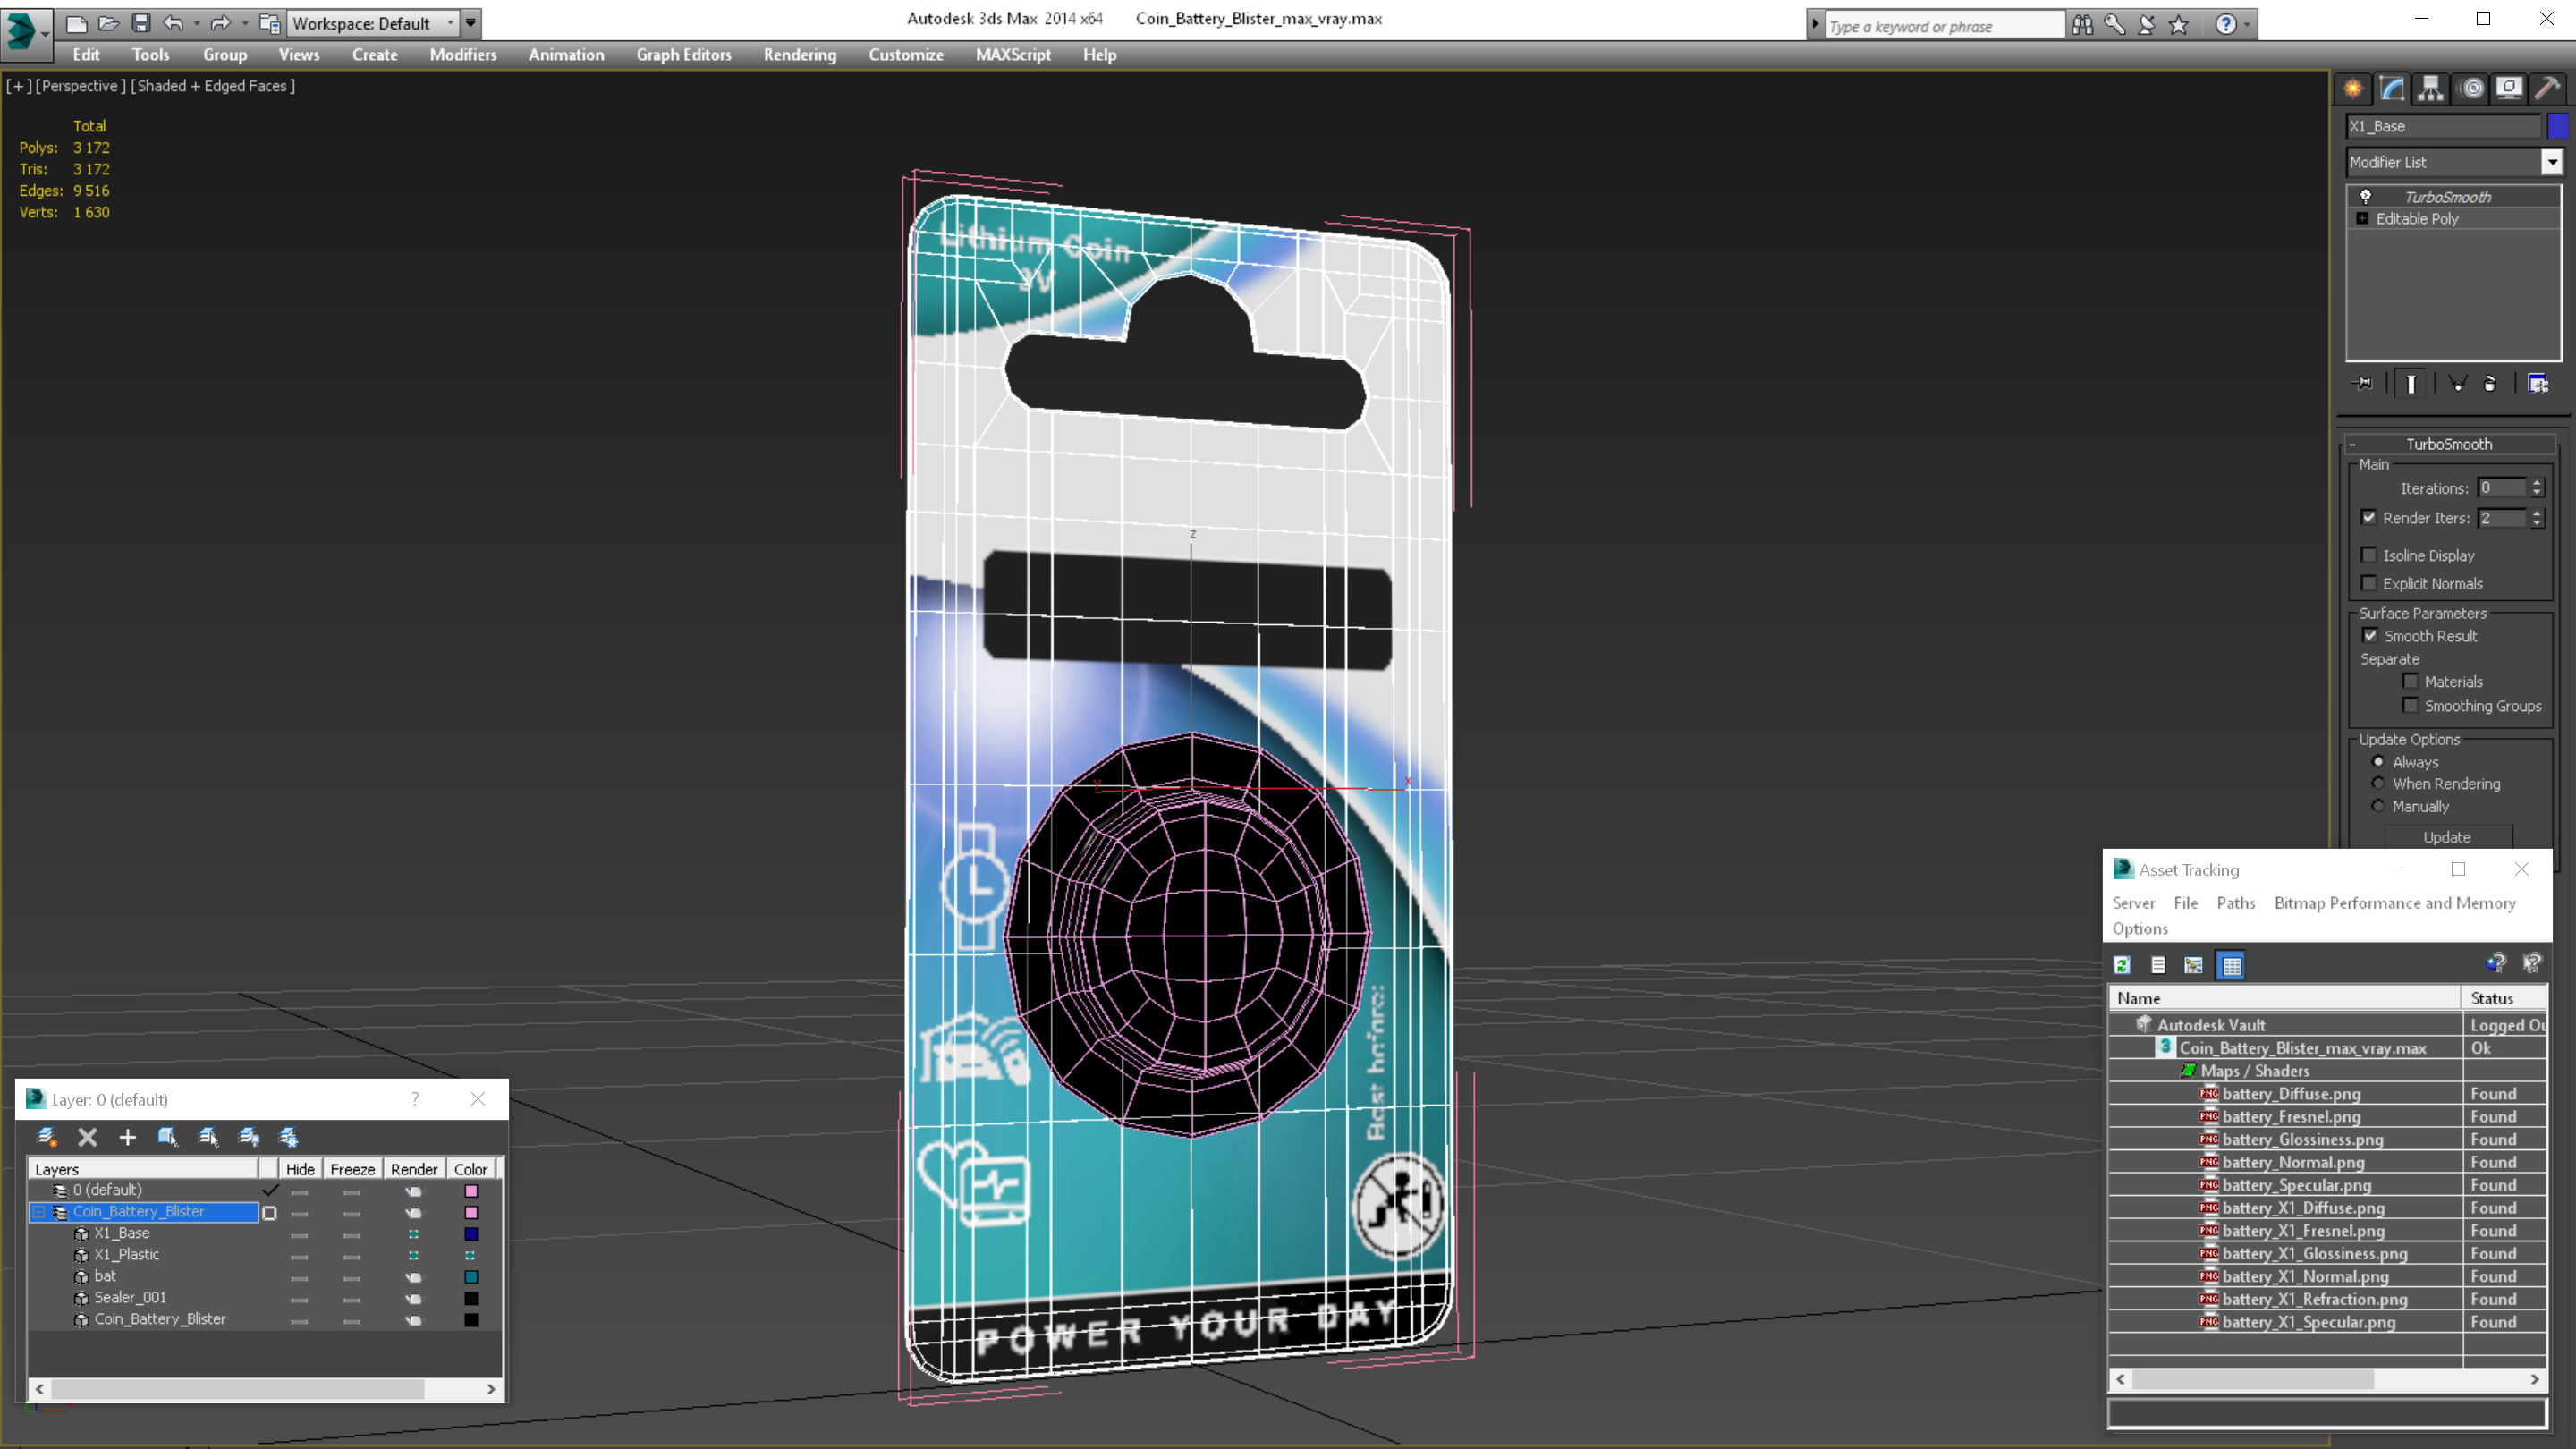Click Hide/Unhide All Layers icon in Layer dialog
The height and width of the screenshot is (1449, 2576).
pos(249,1137)
